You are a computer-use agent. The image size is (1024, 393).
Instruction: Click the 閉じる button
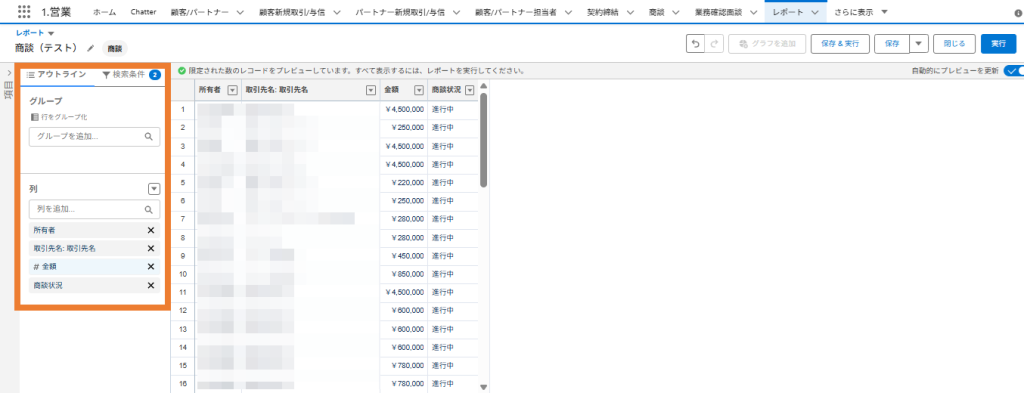pyautogui.click(x=954, y=44)
